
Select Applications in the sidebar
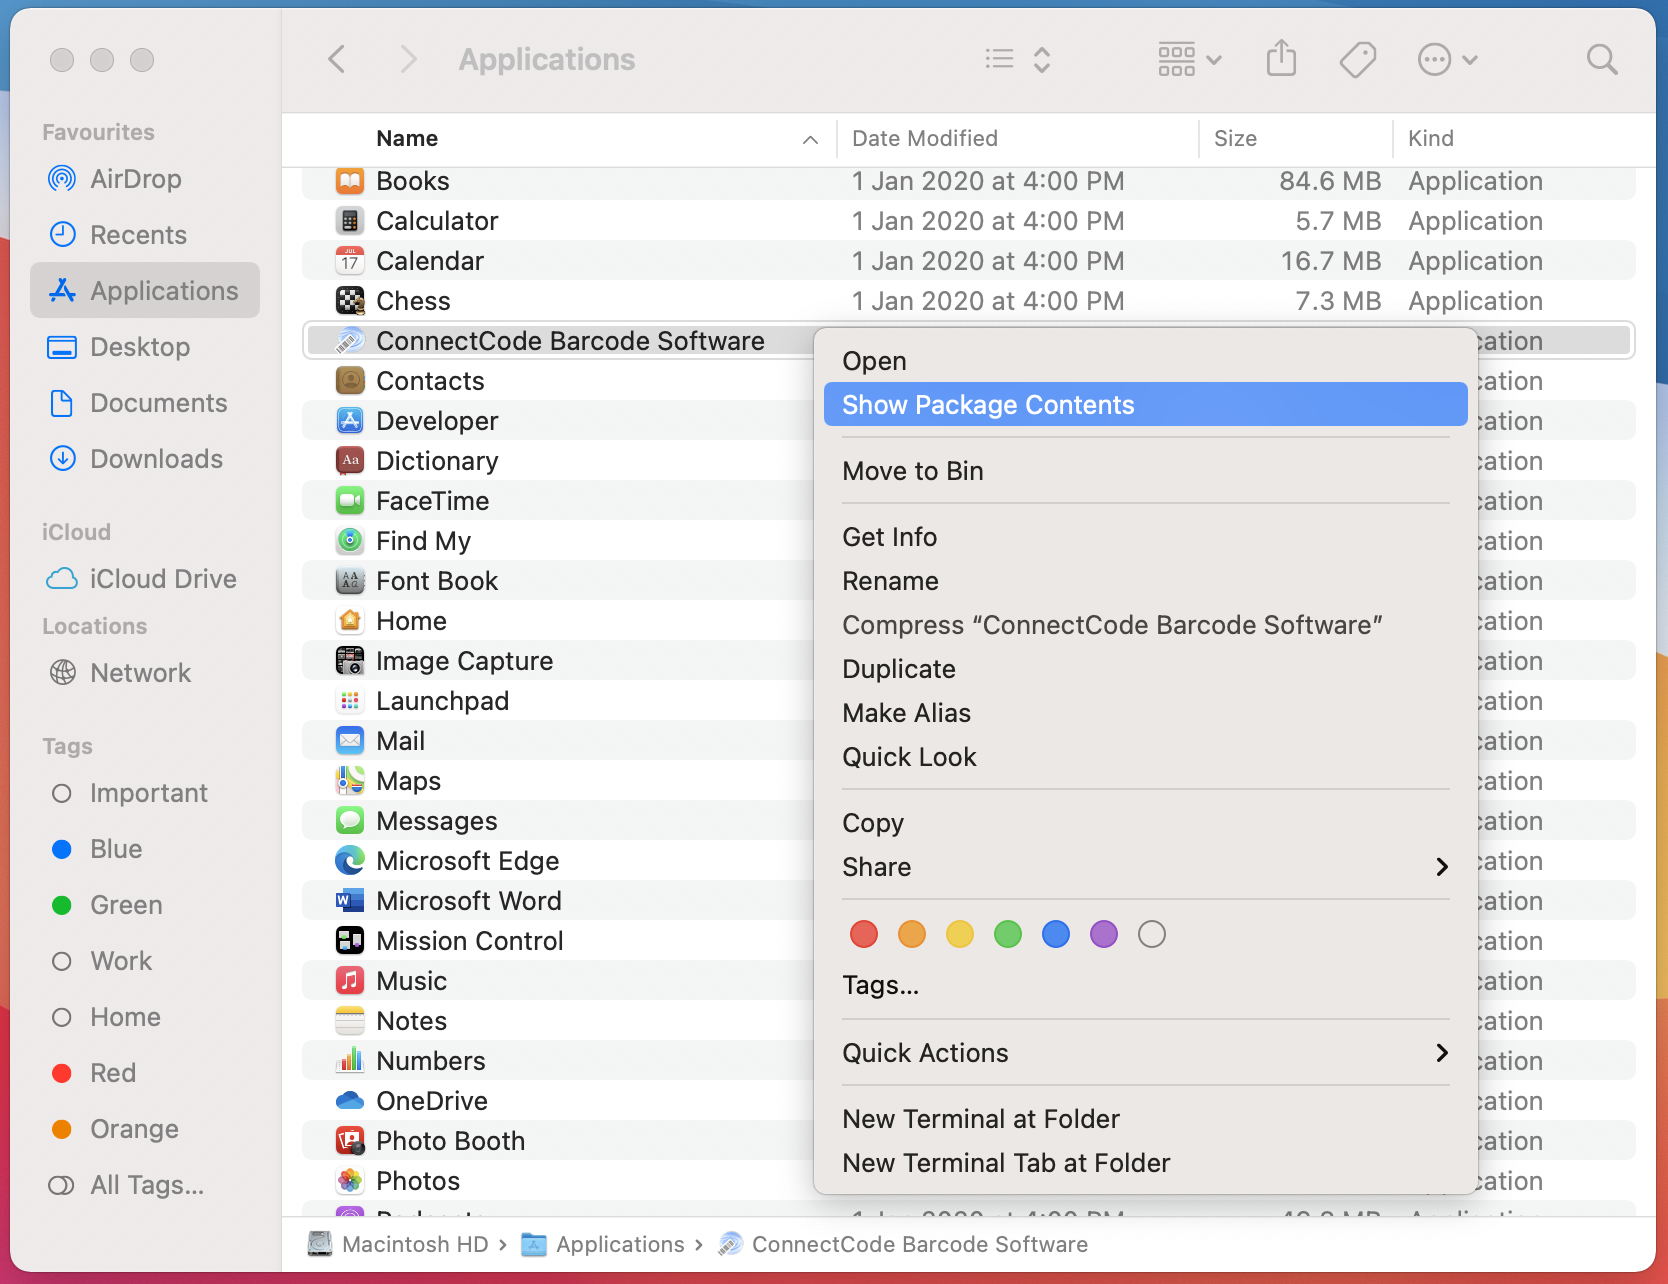145,291
